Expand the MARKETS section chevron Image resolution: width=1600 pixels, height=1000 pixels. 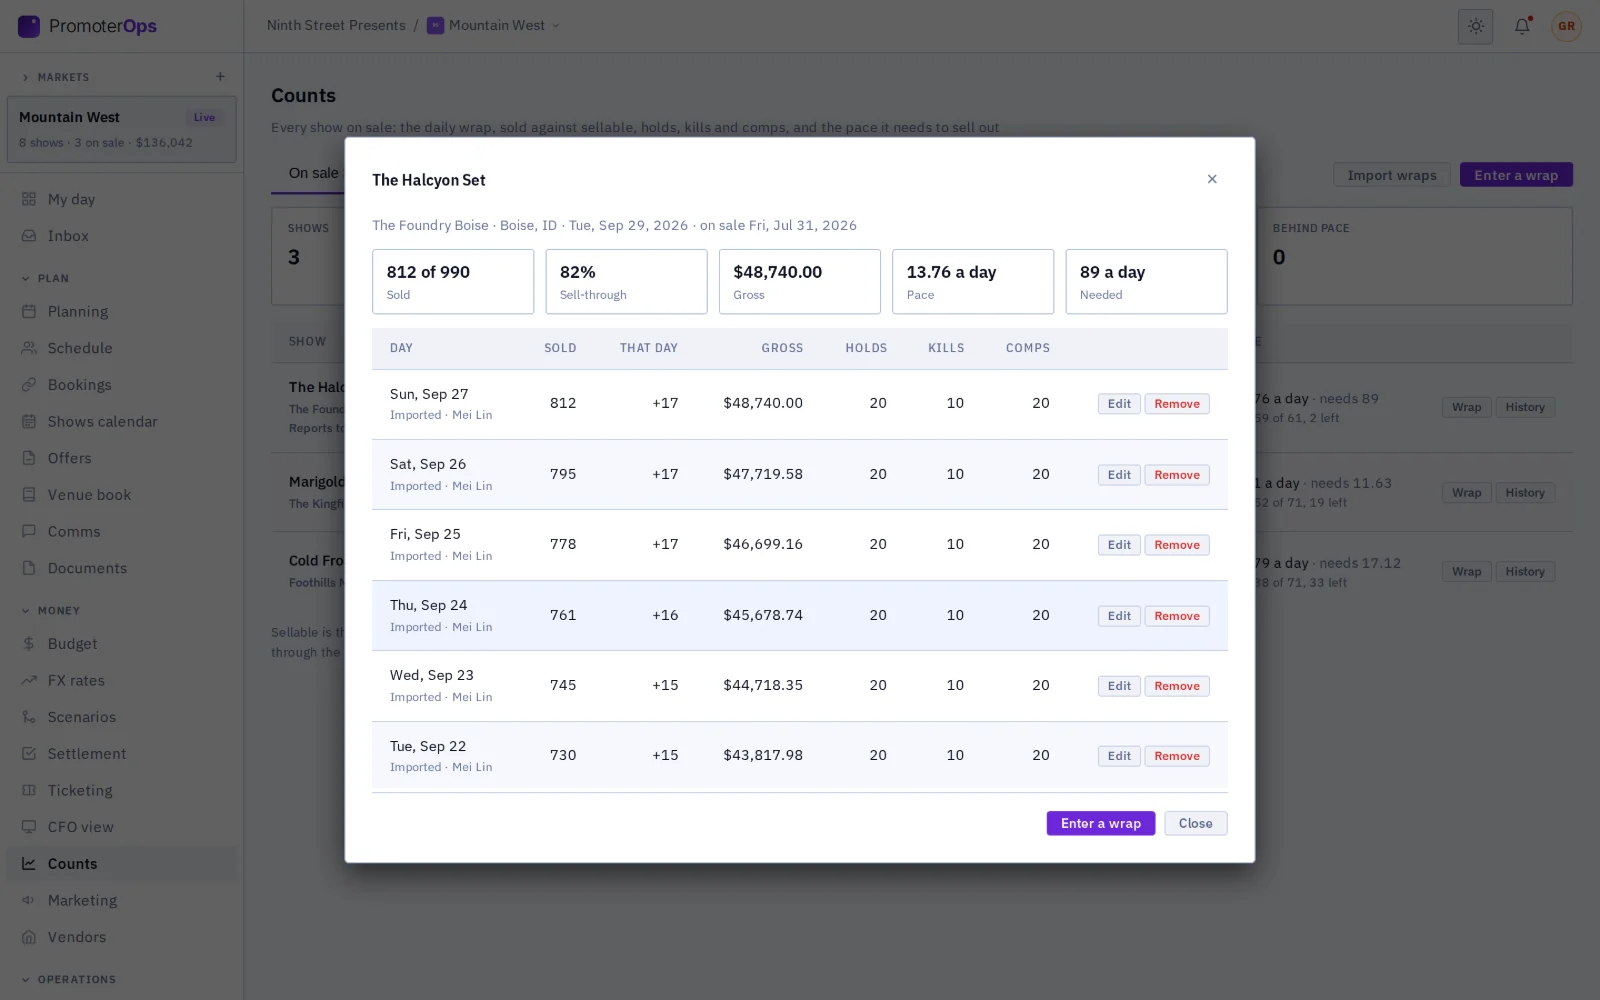(26, 77)
